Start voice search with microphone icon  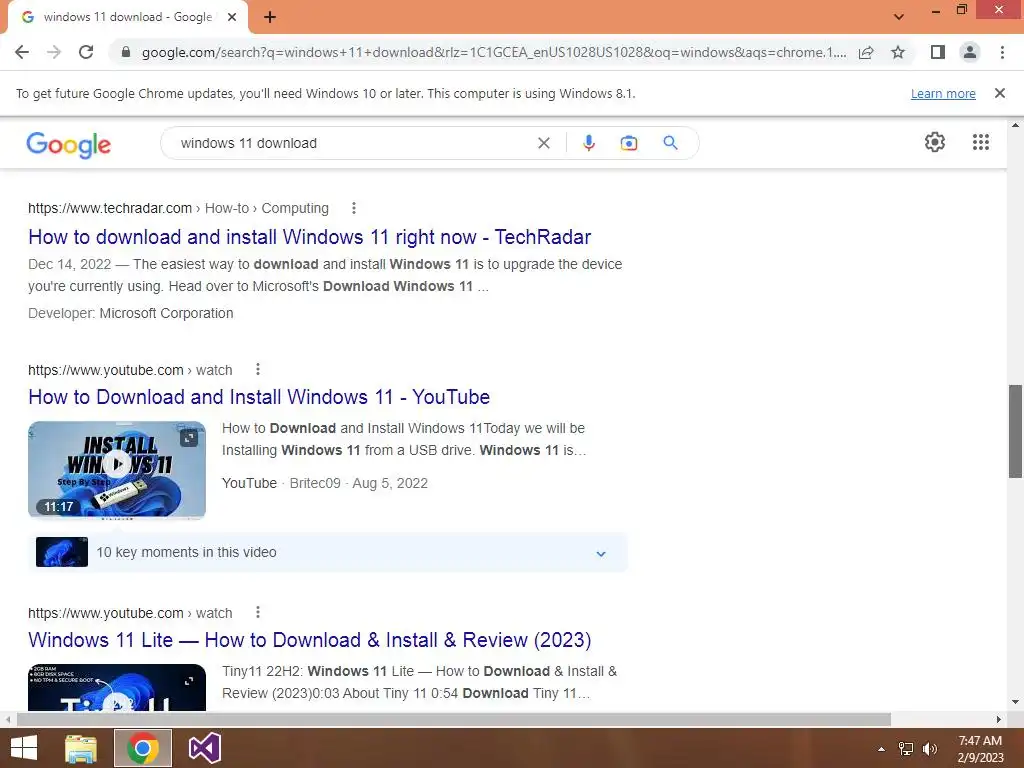click(x=588, y=143)
